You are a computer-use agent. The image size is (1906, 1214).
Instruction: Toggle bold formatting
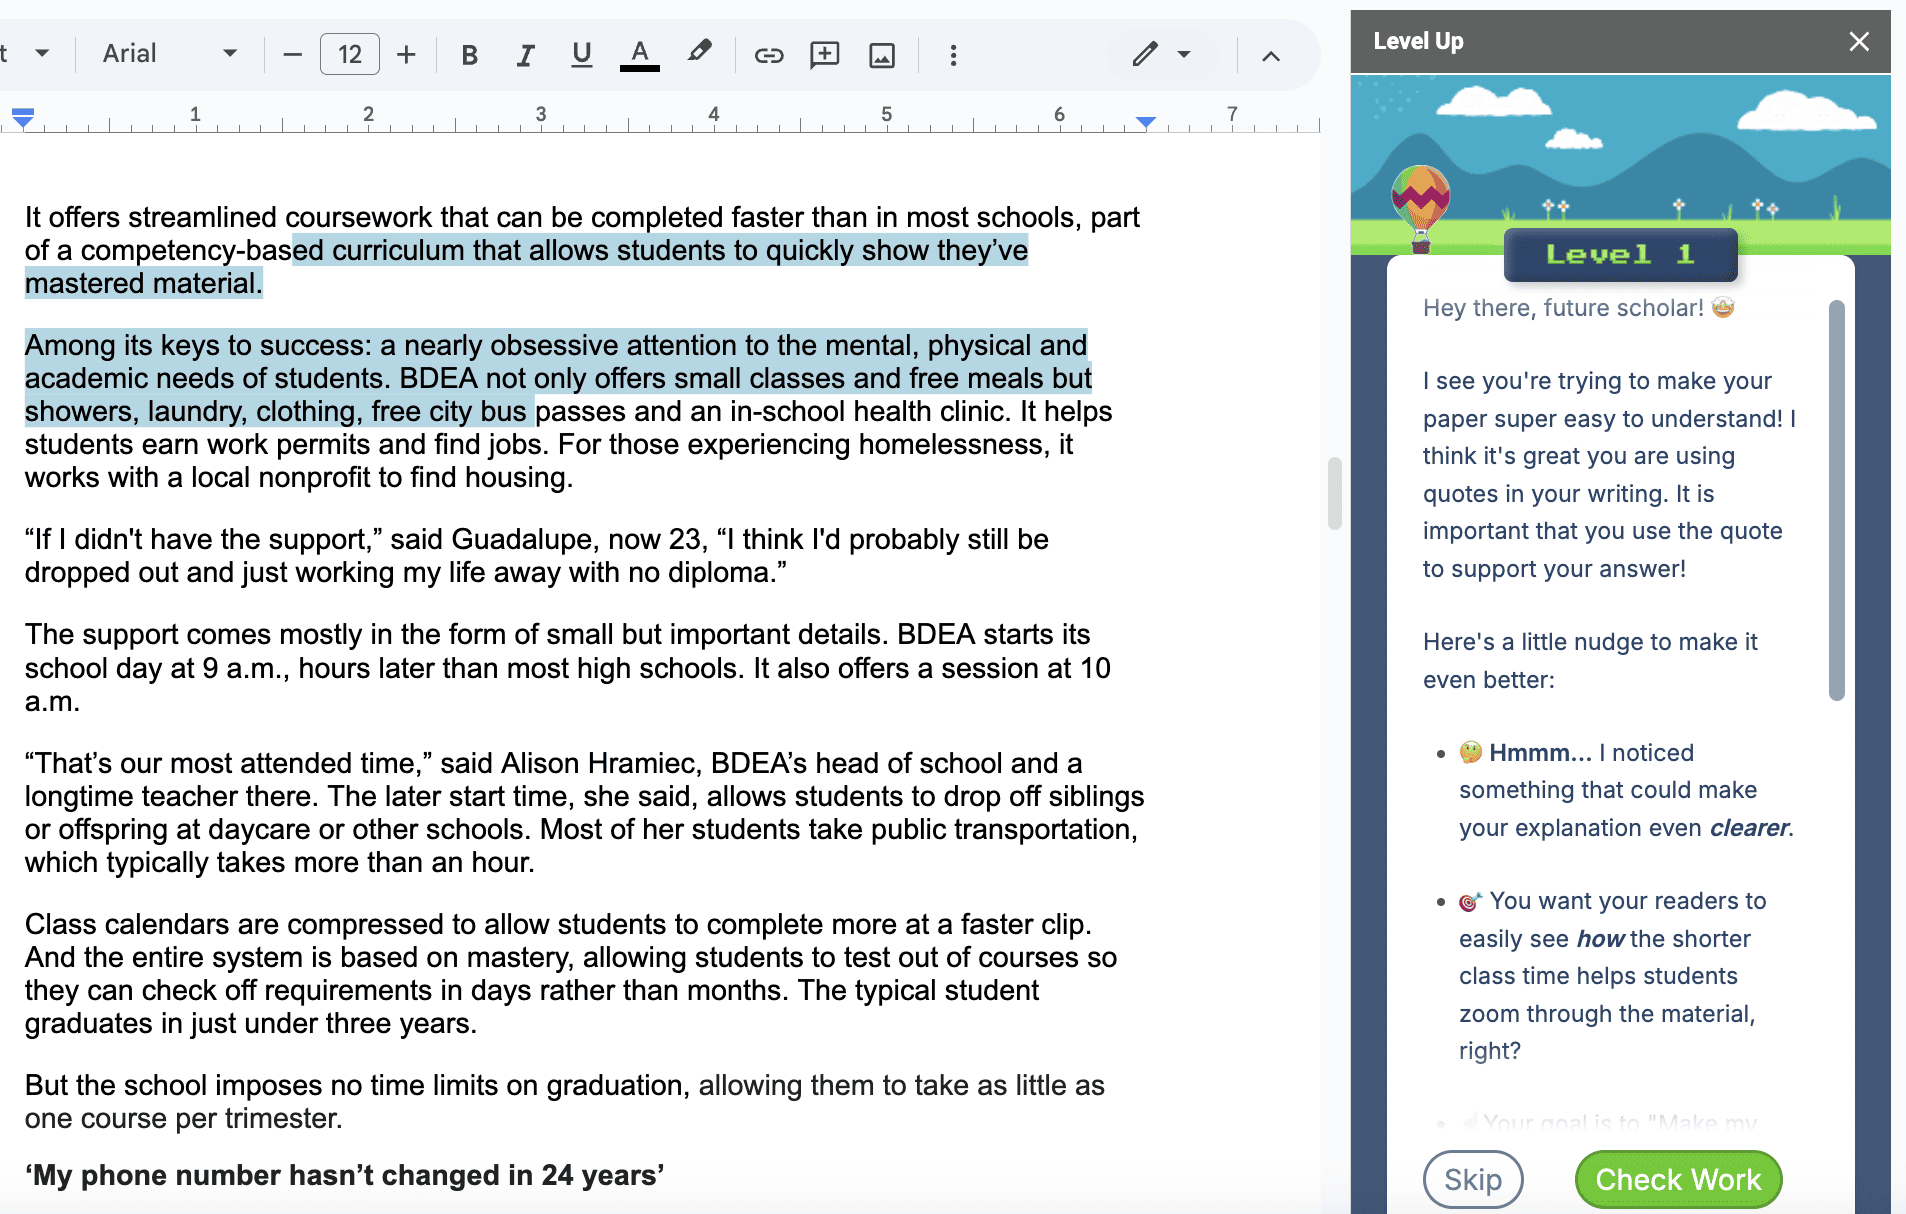click(468, 55)
